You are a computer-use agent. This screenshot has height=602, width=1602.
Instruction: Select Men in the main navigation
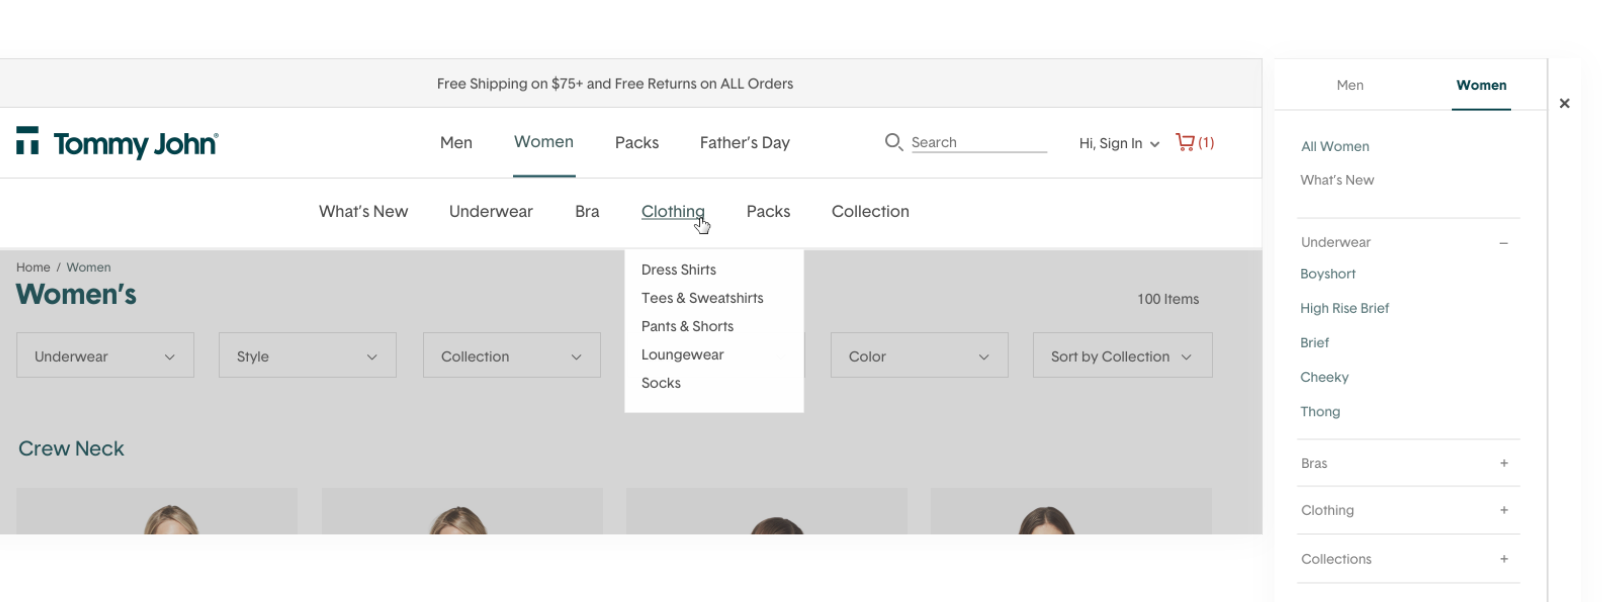(456, 143)
